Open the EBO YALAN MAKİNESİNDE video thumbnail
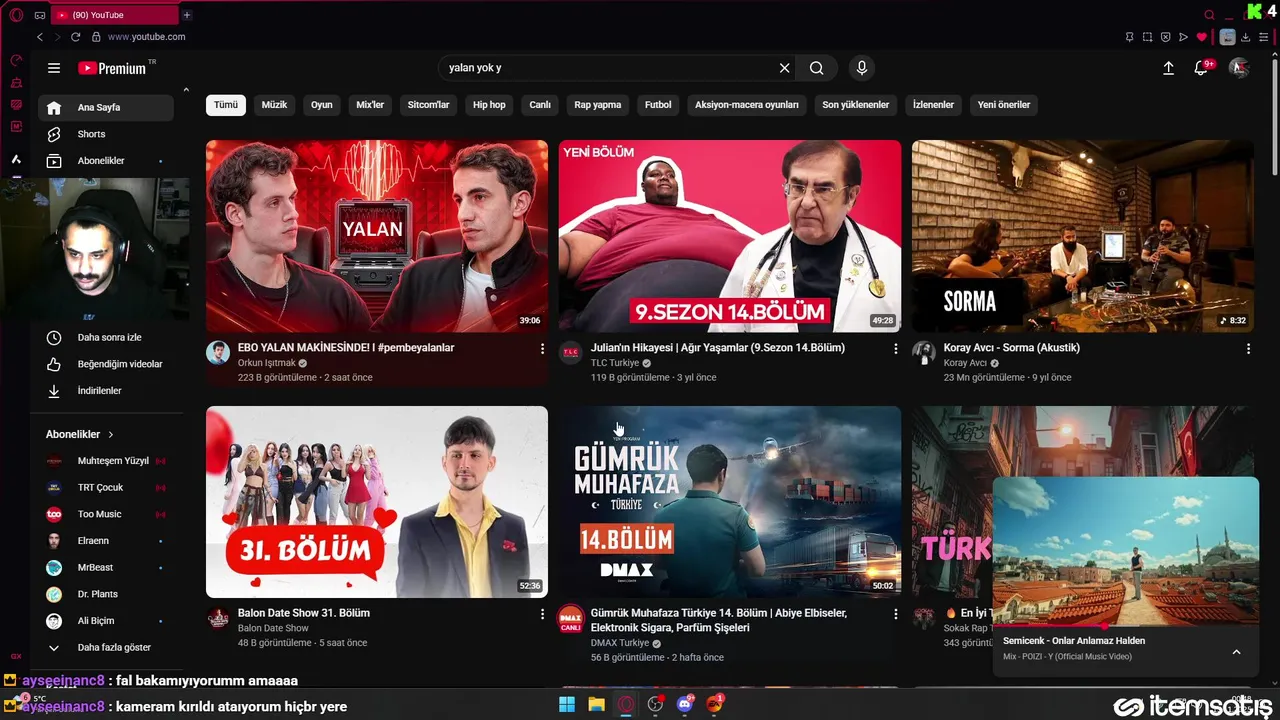This screenshot has width=1280, height=720. pos(377,236)
